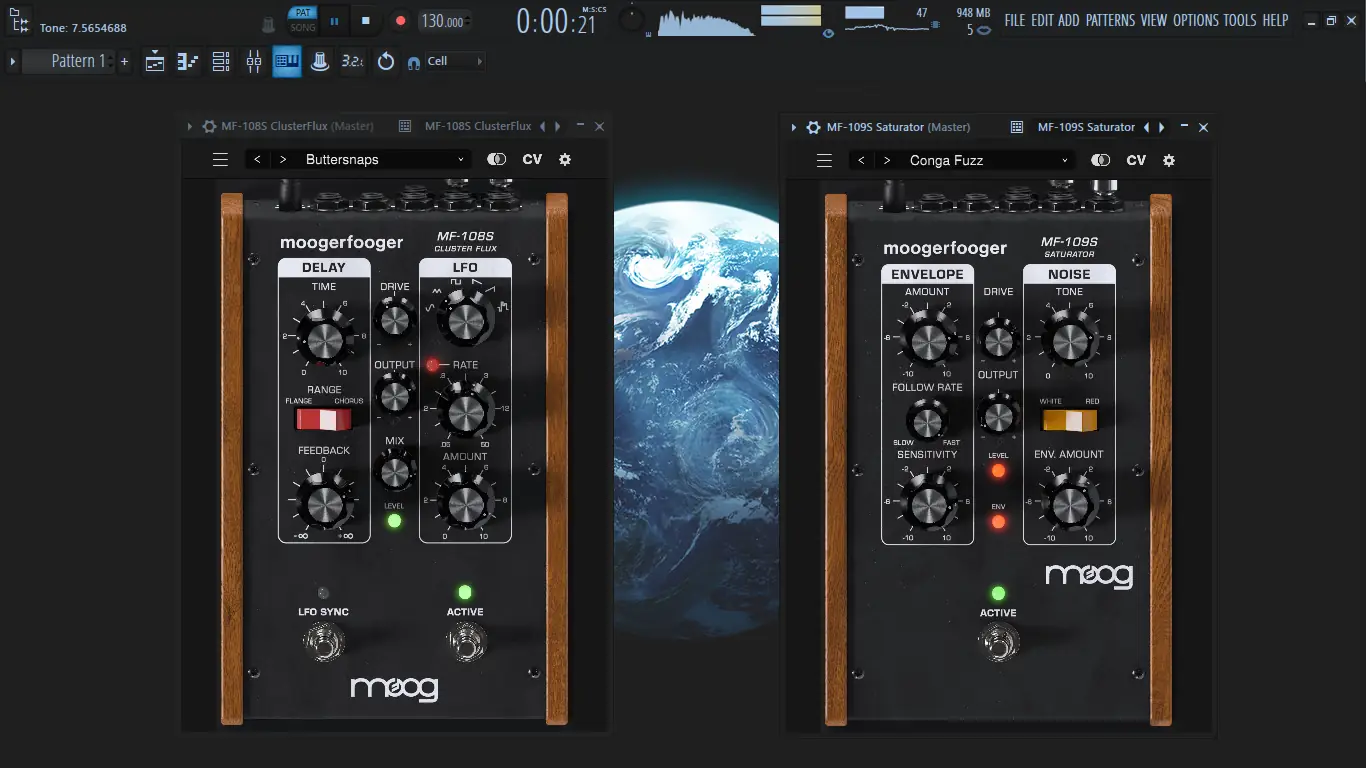Open the HELP menu

(x=1275, y=20)
